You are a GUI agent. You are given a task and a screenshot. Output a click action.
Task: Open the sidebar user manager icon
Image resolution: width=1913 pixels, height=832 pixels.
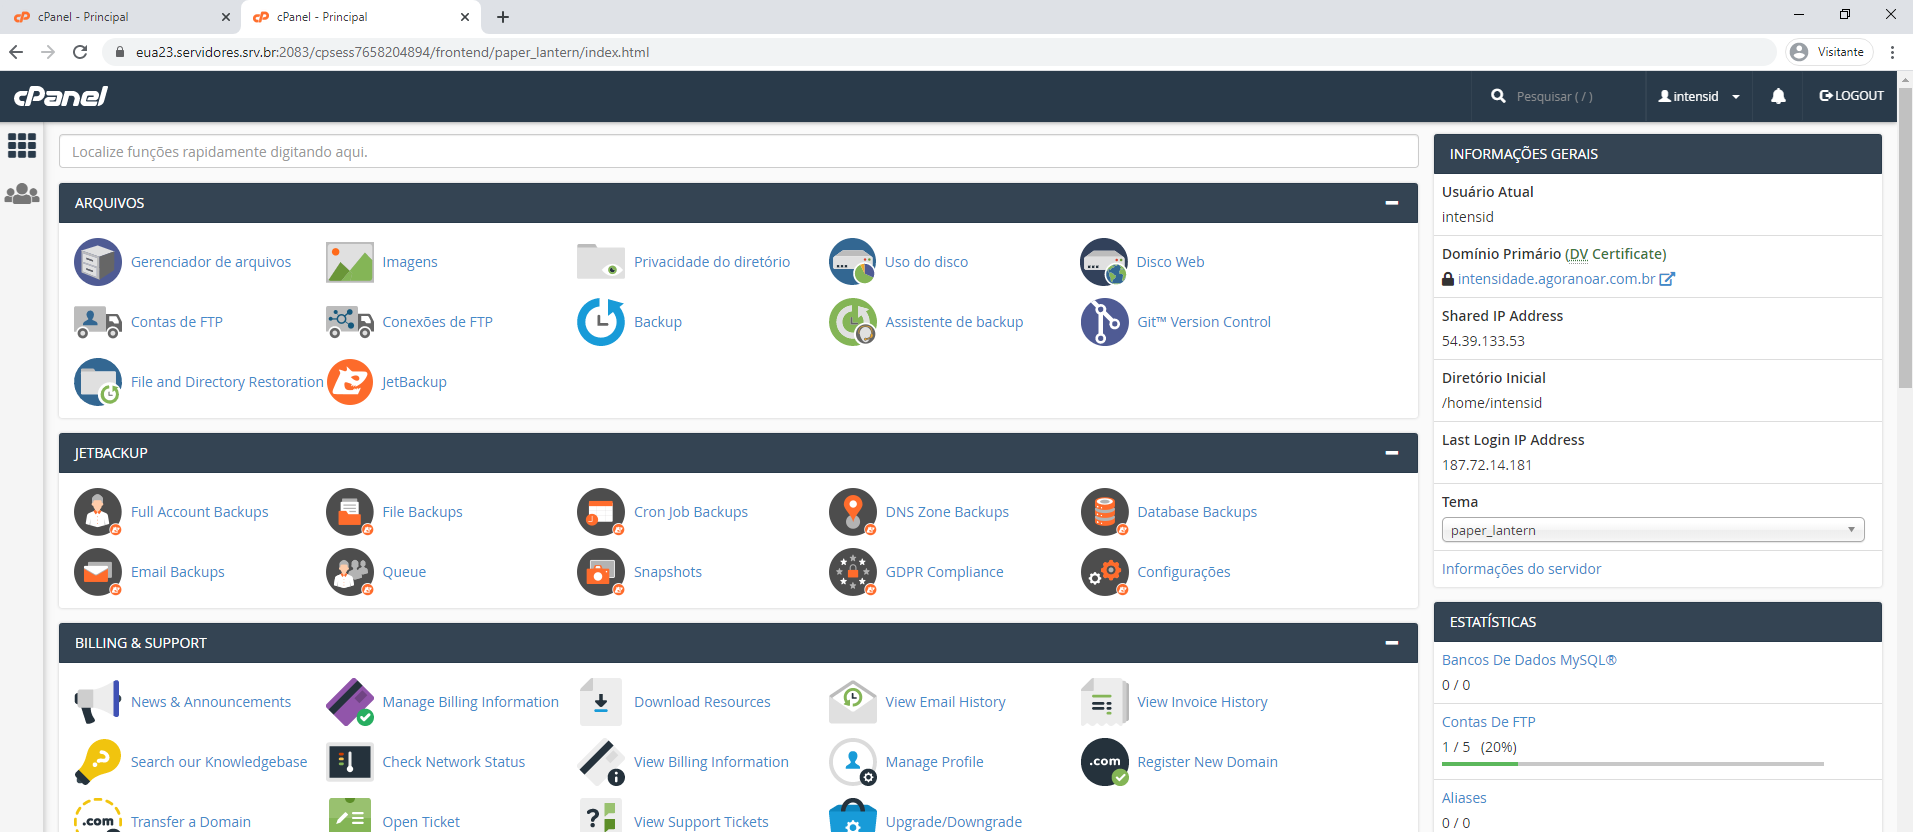22,194
